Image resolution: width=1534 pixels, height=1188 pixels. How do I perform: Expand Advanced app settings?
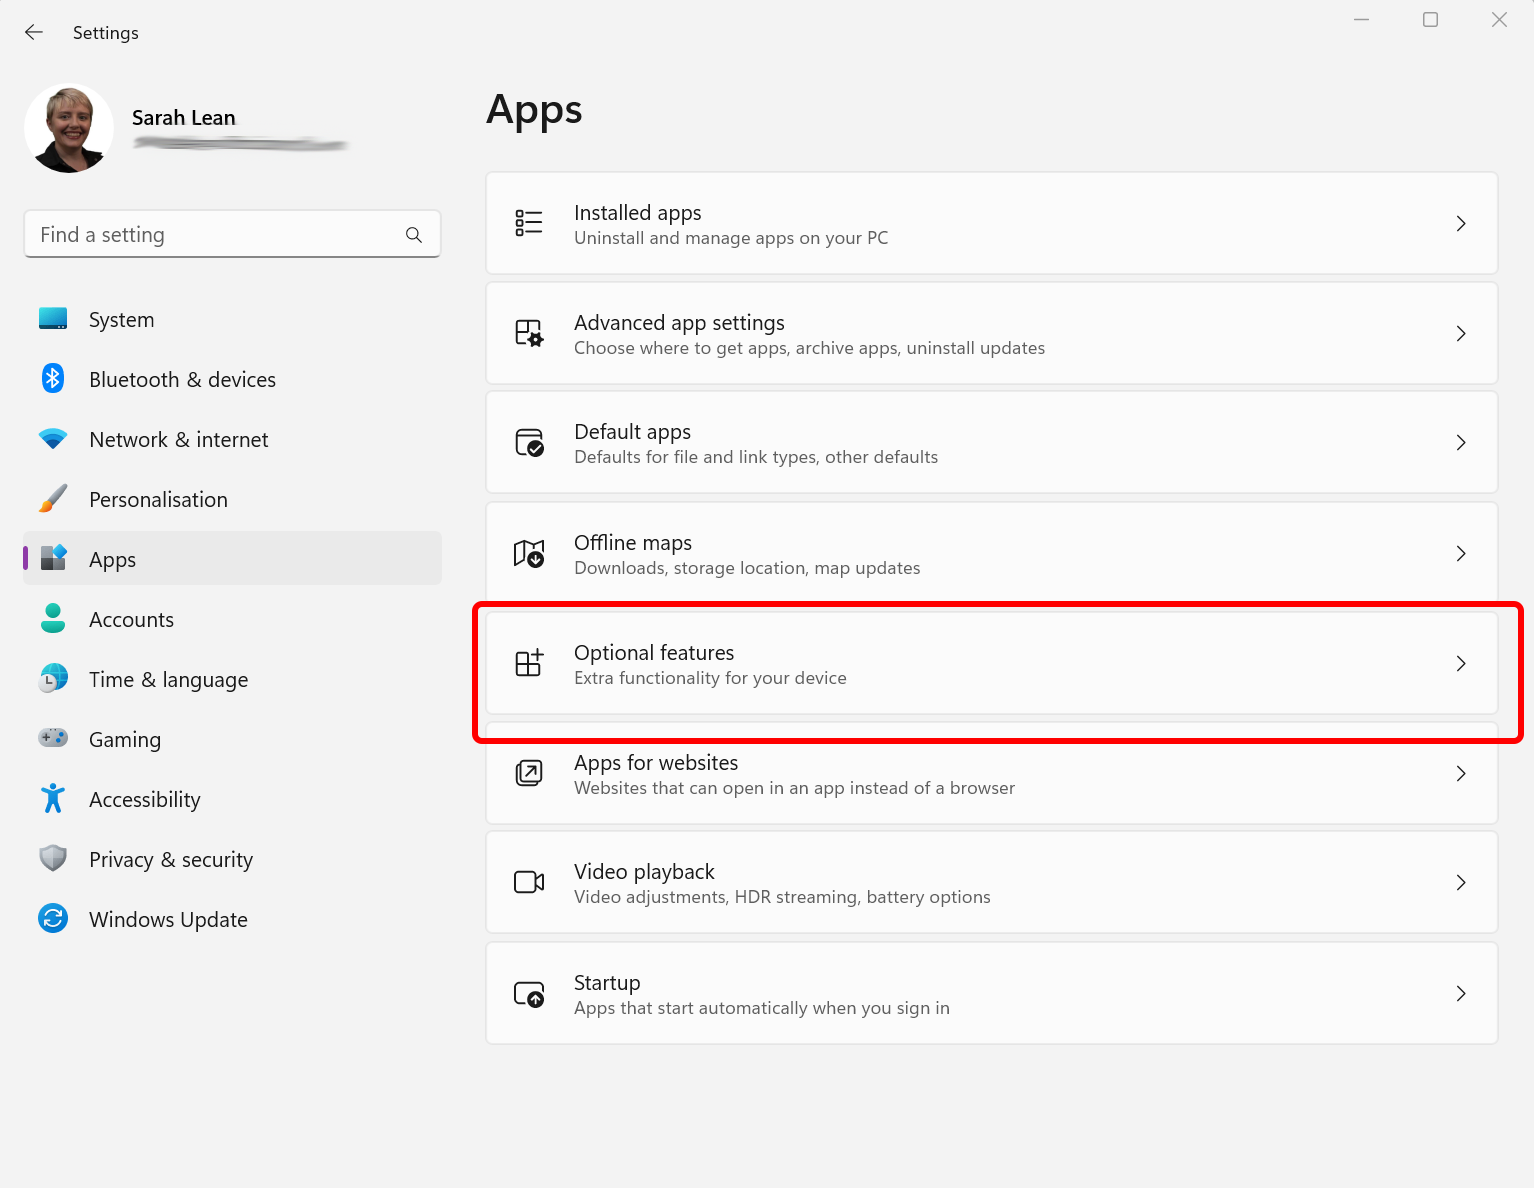pyautogui.click(x=1461, y=333)
